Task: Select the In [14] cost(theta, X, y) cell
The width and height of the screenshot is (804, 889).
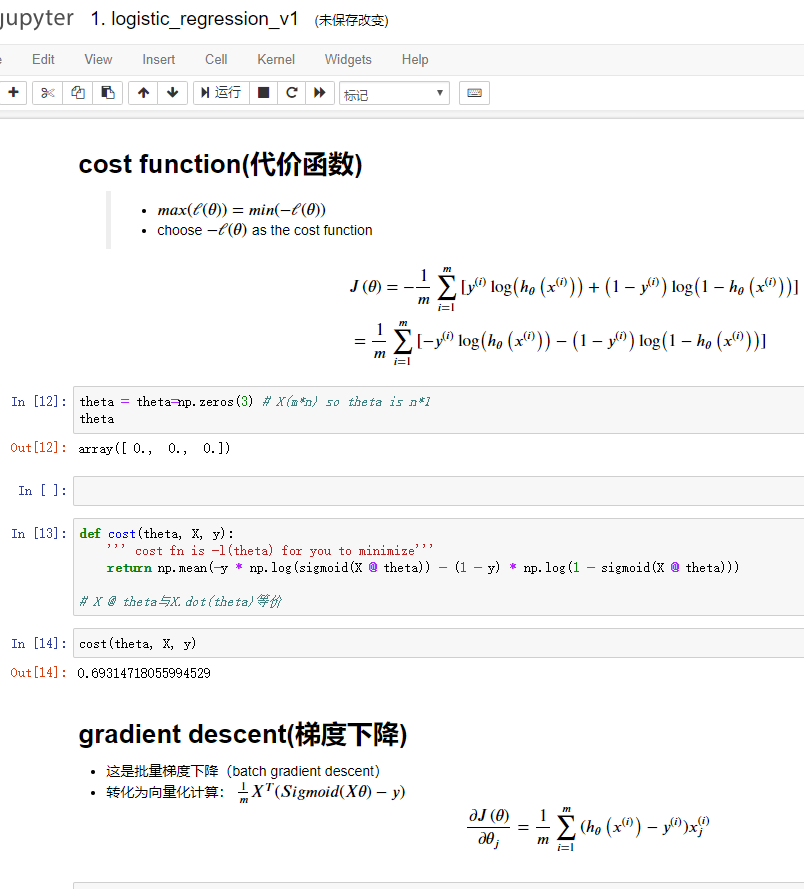Action: coord(438,644)
